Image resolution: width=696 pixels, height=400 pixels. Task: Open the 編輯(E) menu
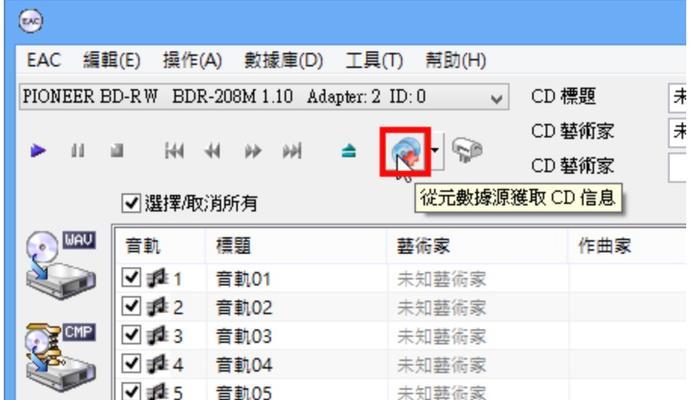click(111, 60)
